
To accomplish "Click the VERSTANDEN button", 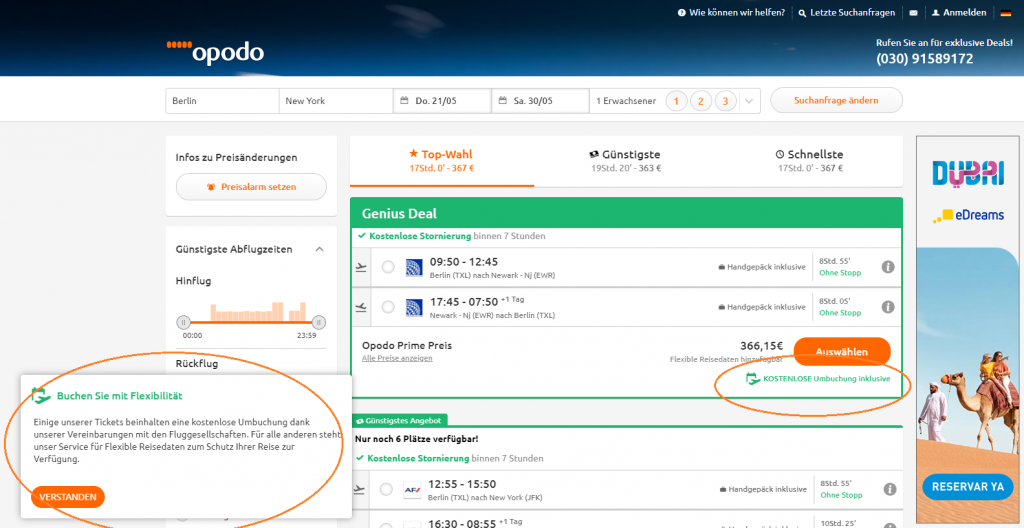I will (x=68, y=497).
